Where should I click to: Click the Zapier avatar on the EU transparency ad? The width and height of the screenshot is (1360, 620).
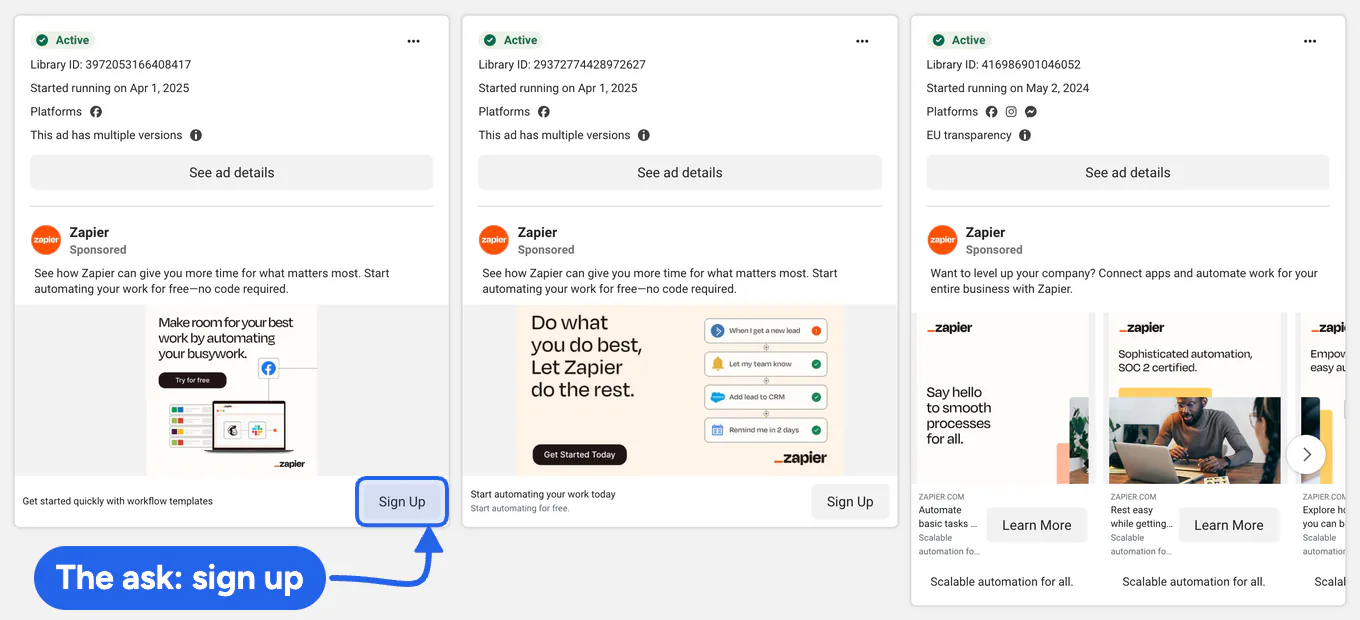pyautogui.click(x=942, y=240)
